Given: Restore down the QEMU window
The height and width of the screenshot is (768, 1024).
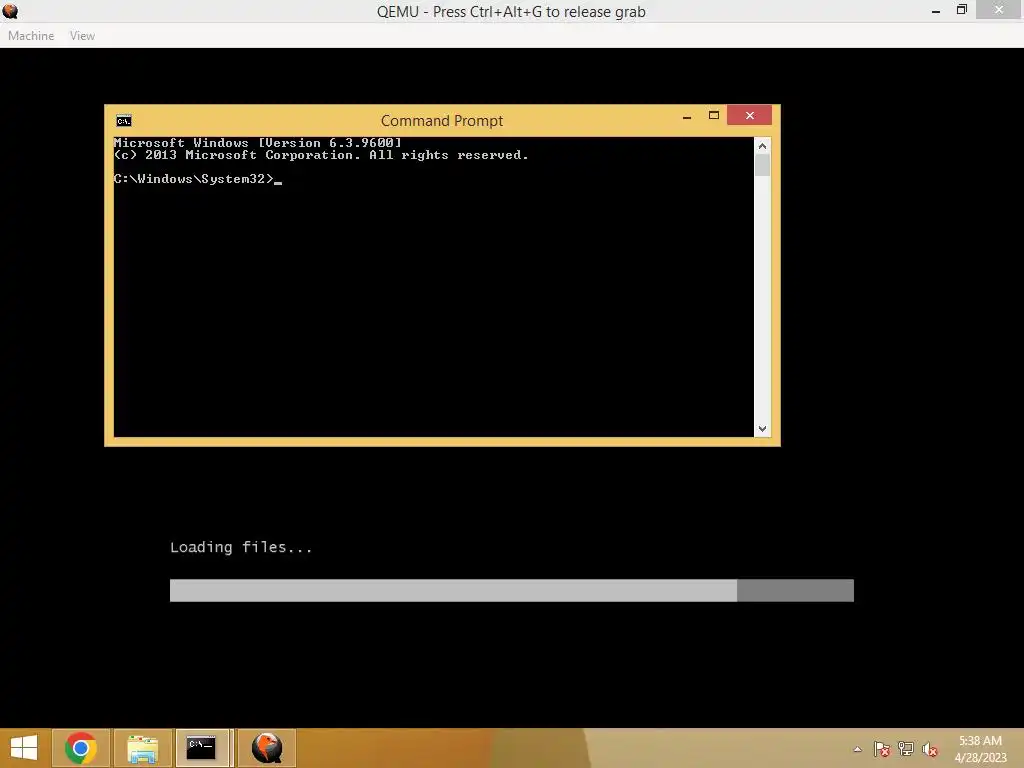Looking at the screenshot, I should [x=962, y=10].
